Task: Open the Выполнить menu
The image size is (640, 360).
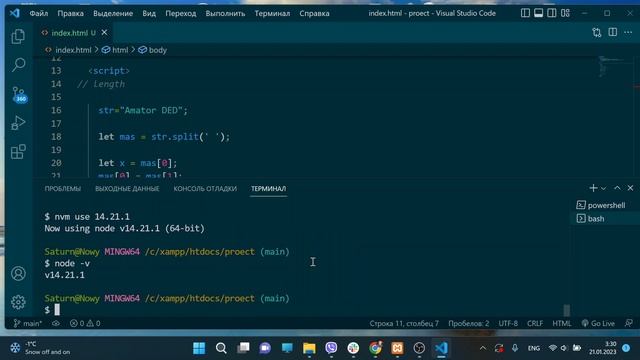Action: click(225, 13)
